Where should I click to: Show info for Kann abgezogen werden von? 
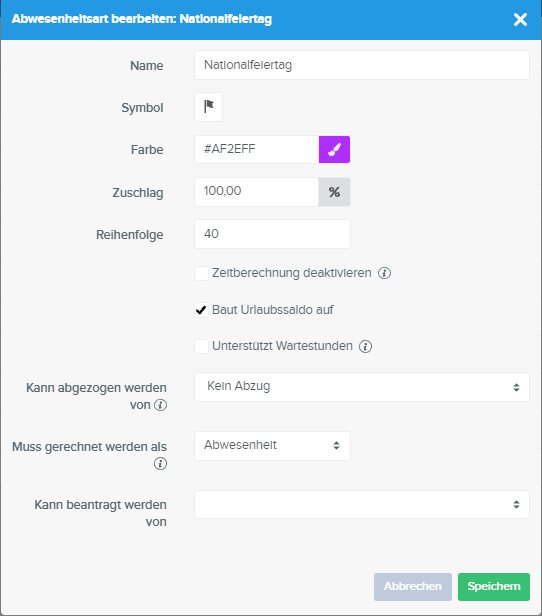point(160,405)
